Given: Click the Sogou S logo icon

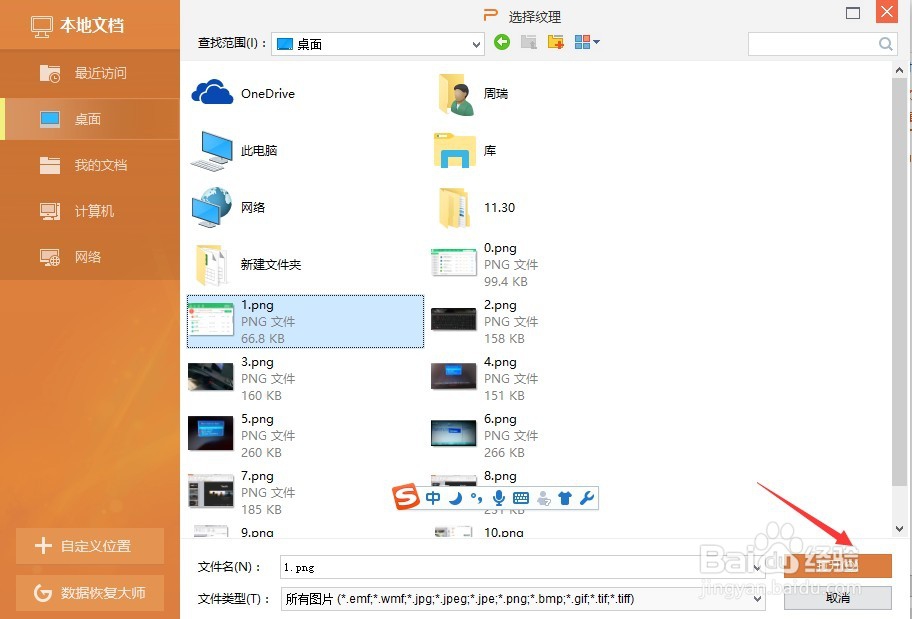Looking at the screenshot, I should [x=406, y=497].
